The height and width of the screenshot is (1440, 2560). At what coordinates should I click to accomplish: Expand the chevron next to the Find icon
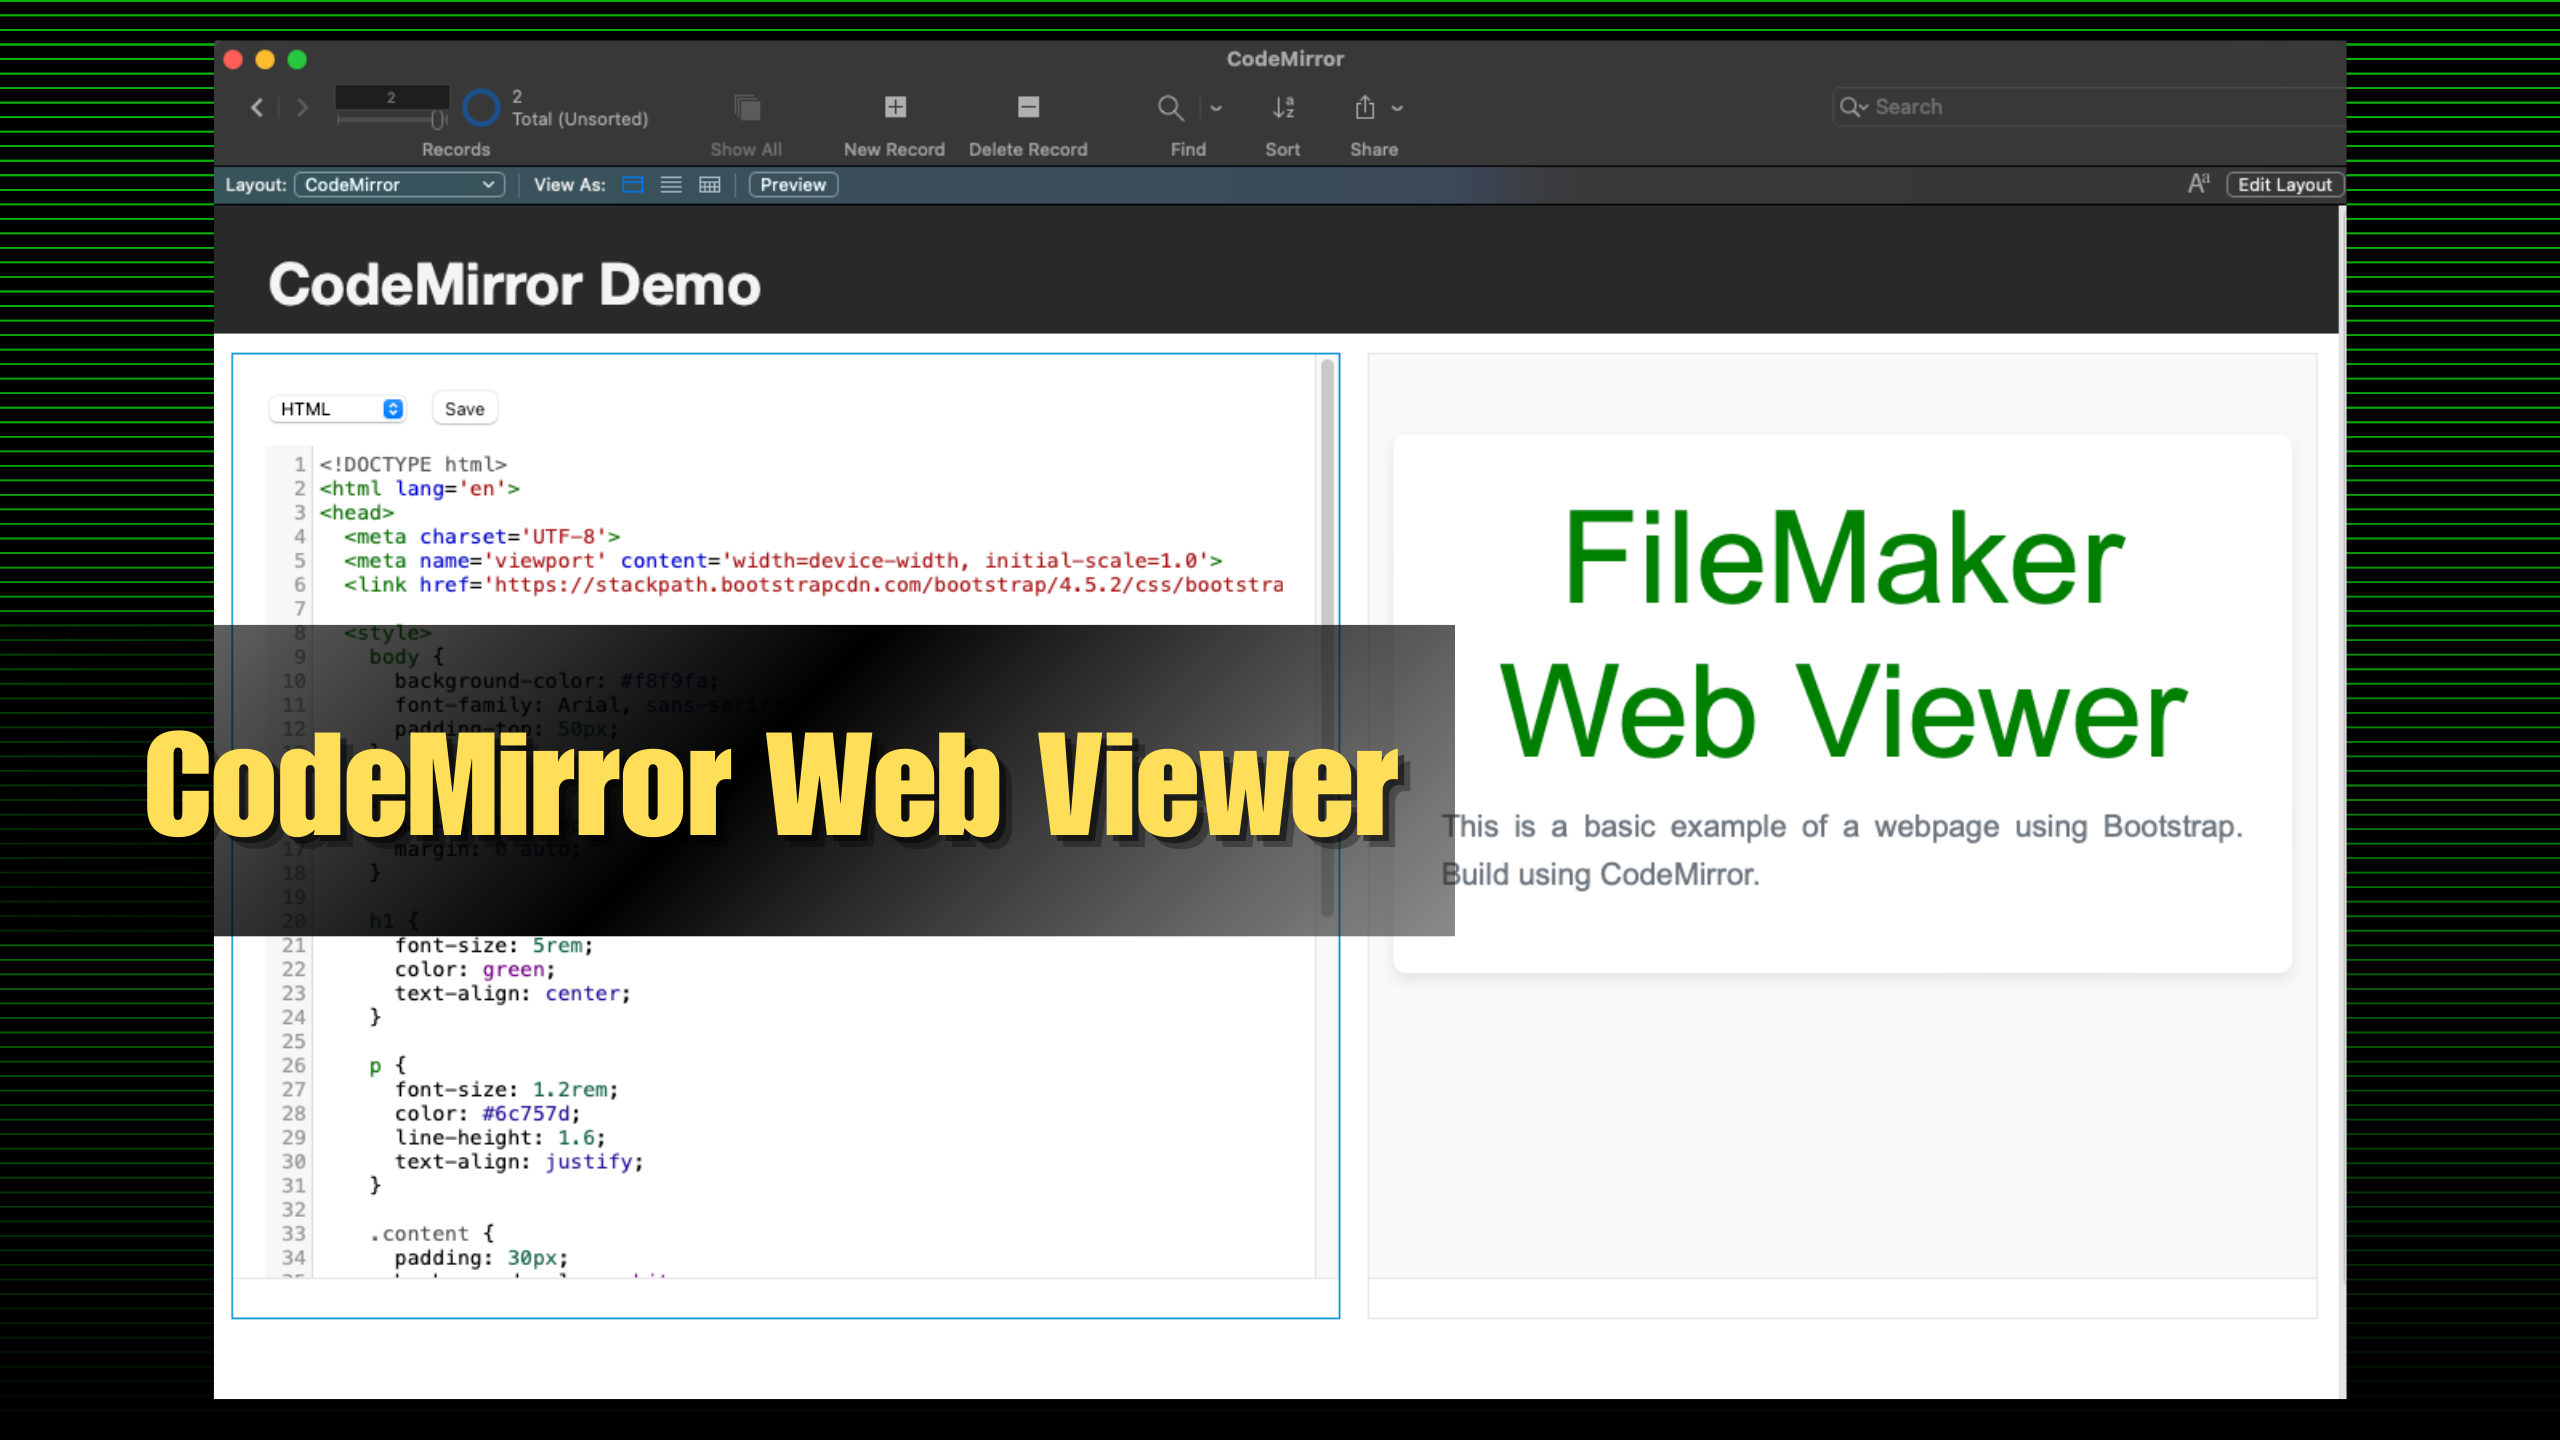tap(1216, 107)
